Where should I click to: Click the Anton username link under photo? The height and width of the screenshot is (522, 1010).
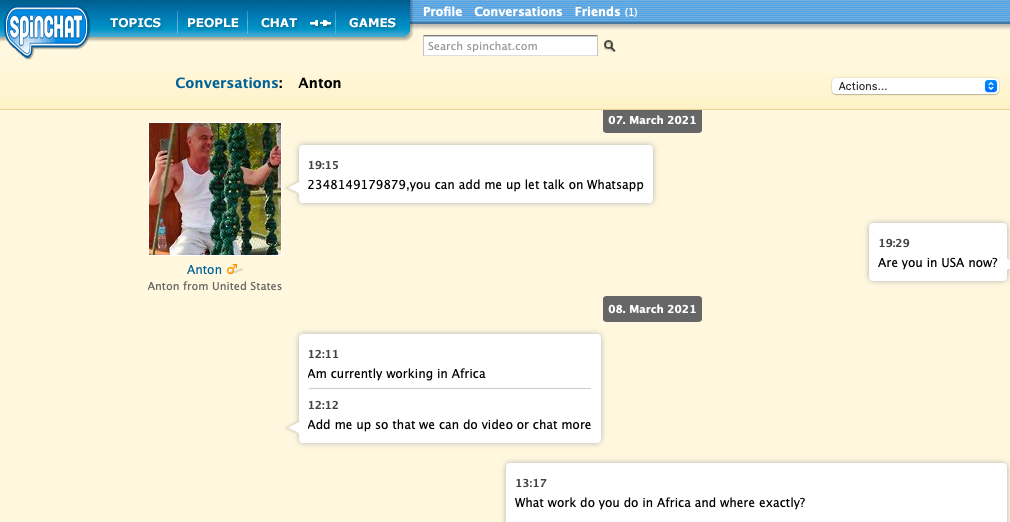[x=204, y=270]
